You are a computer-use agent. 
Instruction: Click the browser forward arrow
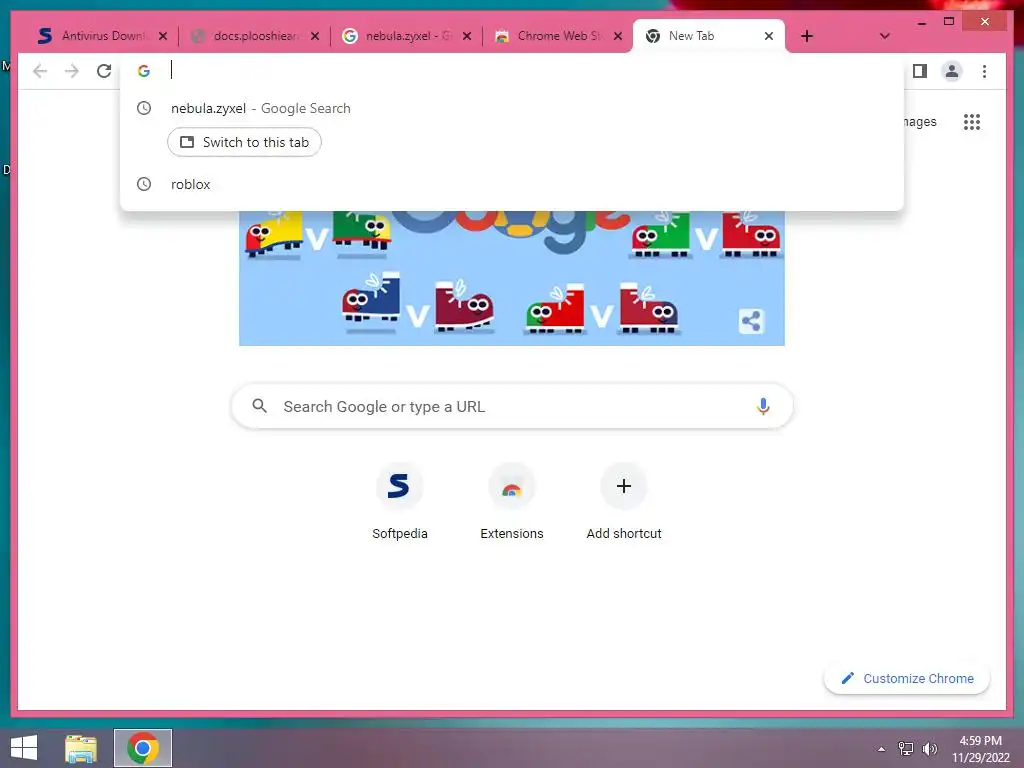click(x=72, y=71)
